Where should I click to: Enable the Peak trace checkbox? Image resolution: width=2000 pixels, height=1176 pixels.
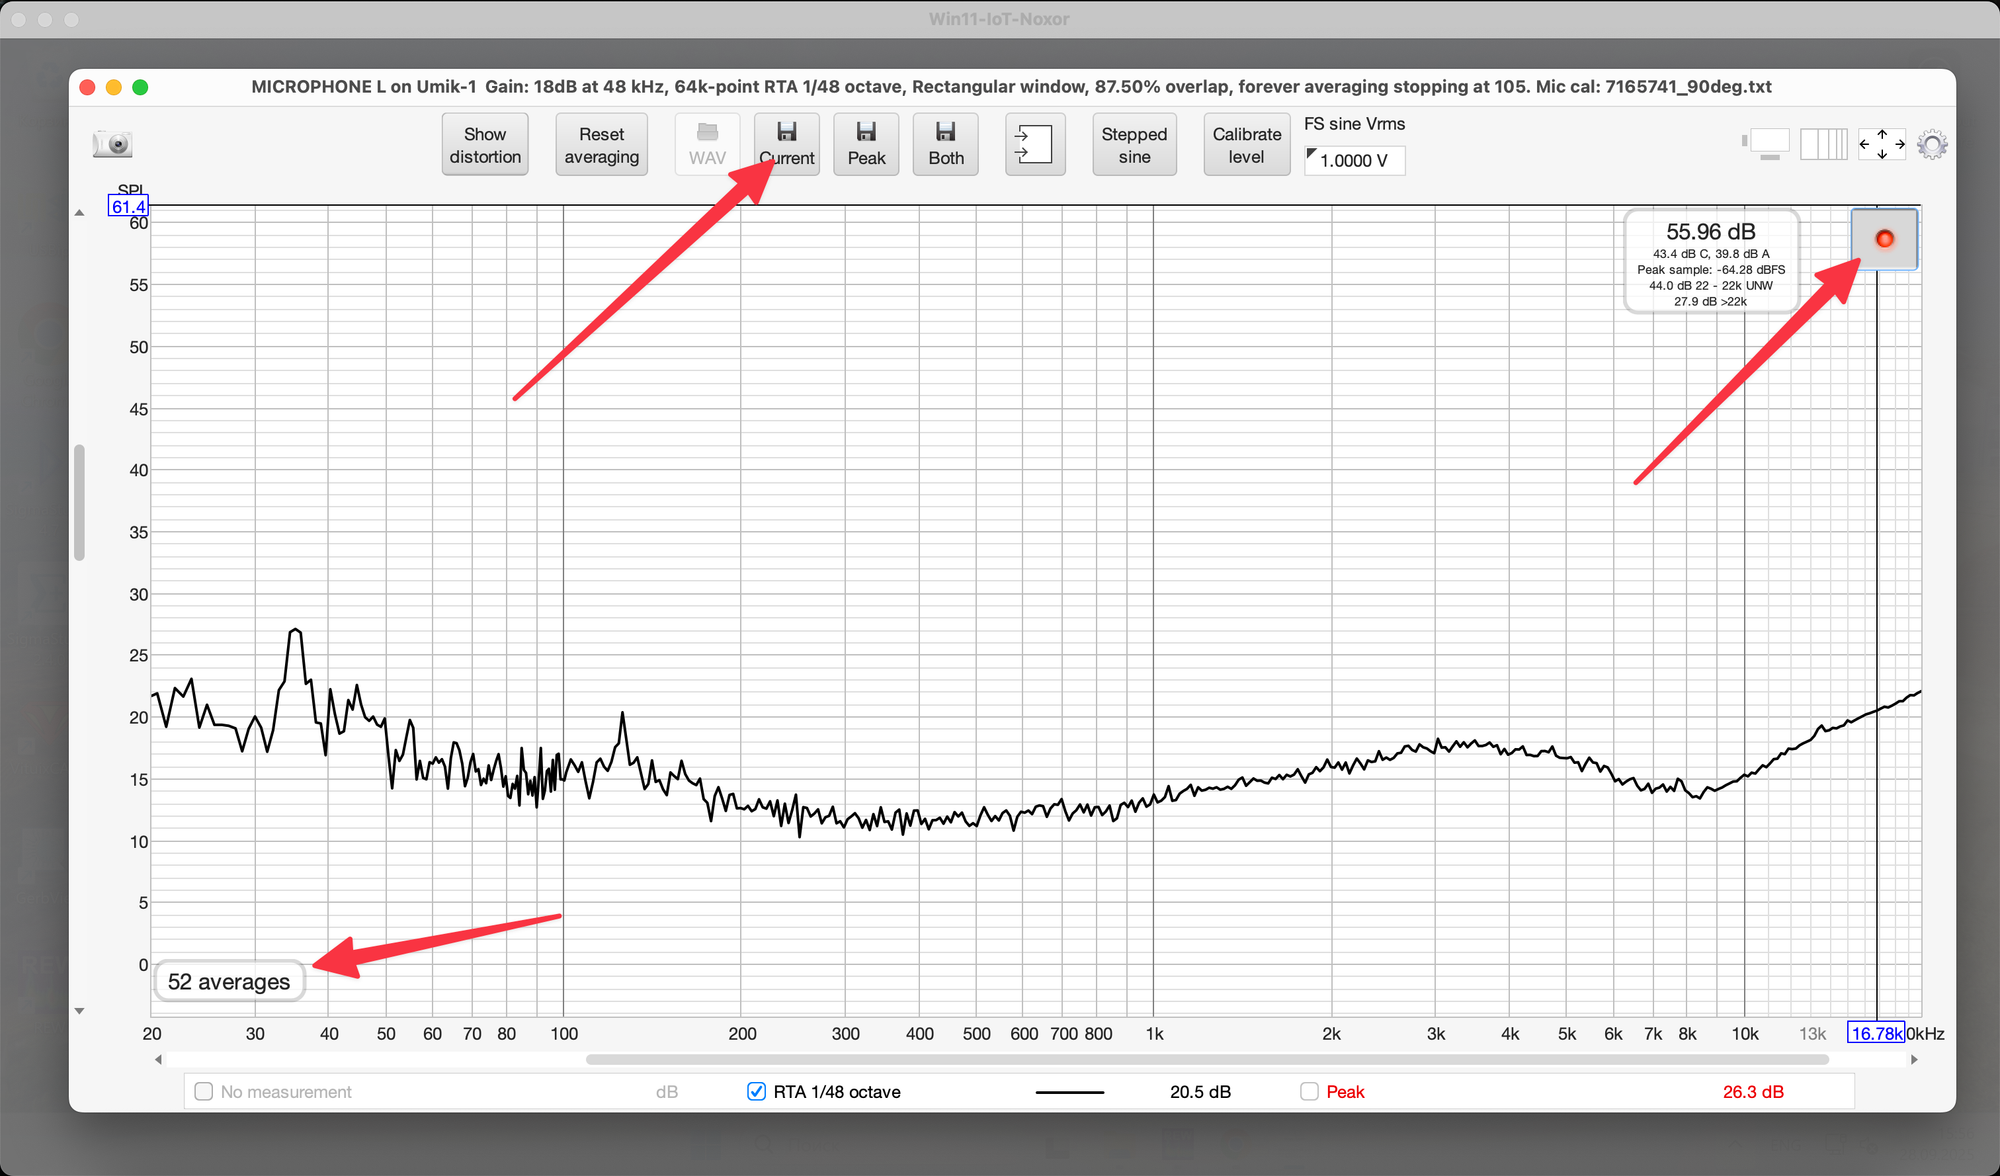(1309, 1091)
